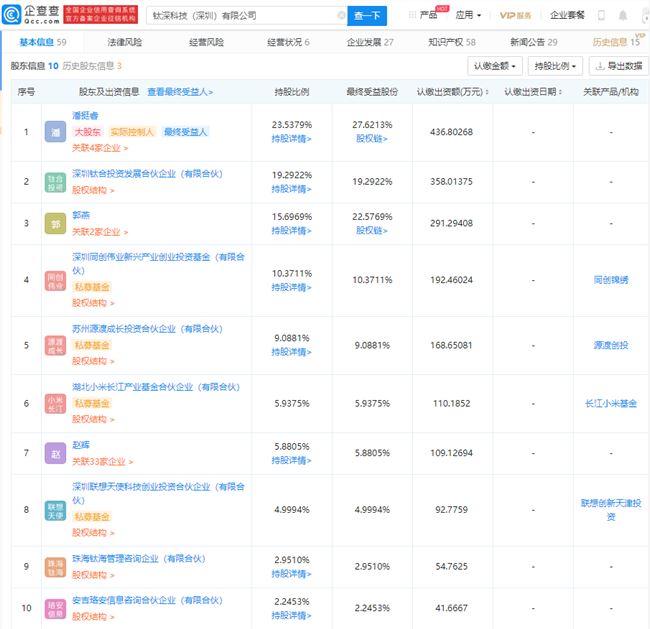Switch to the 经营状况 tab
The width and height of the screenshot is (650, 629).
[288, 42]
